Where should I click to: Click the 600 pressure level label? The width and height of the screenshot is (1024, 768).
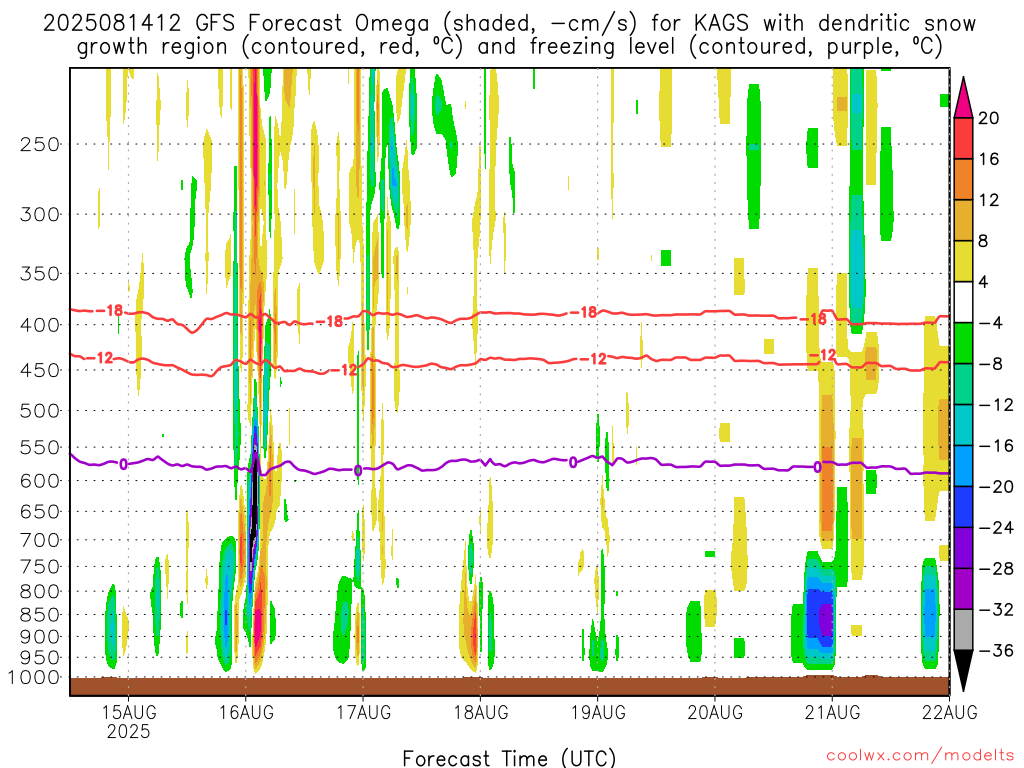click(39, 481)
